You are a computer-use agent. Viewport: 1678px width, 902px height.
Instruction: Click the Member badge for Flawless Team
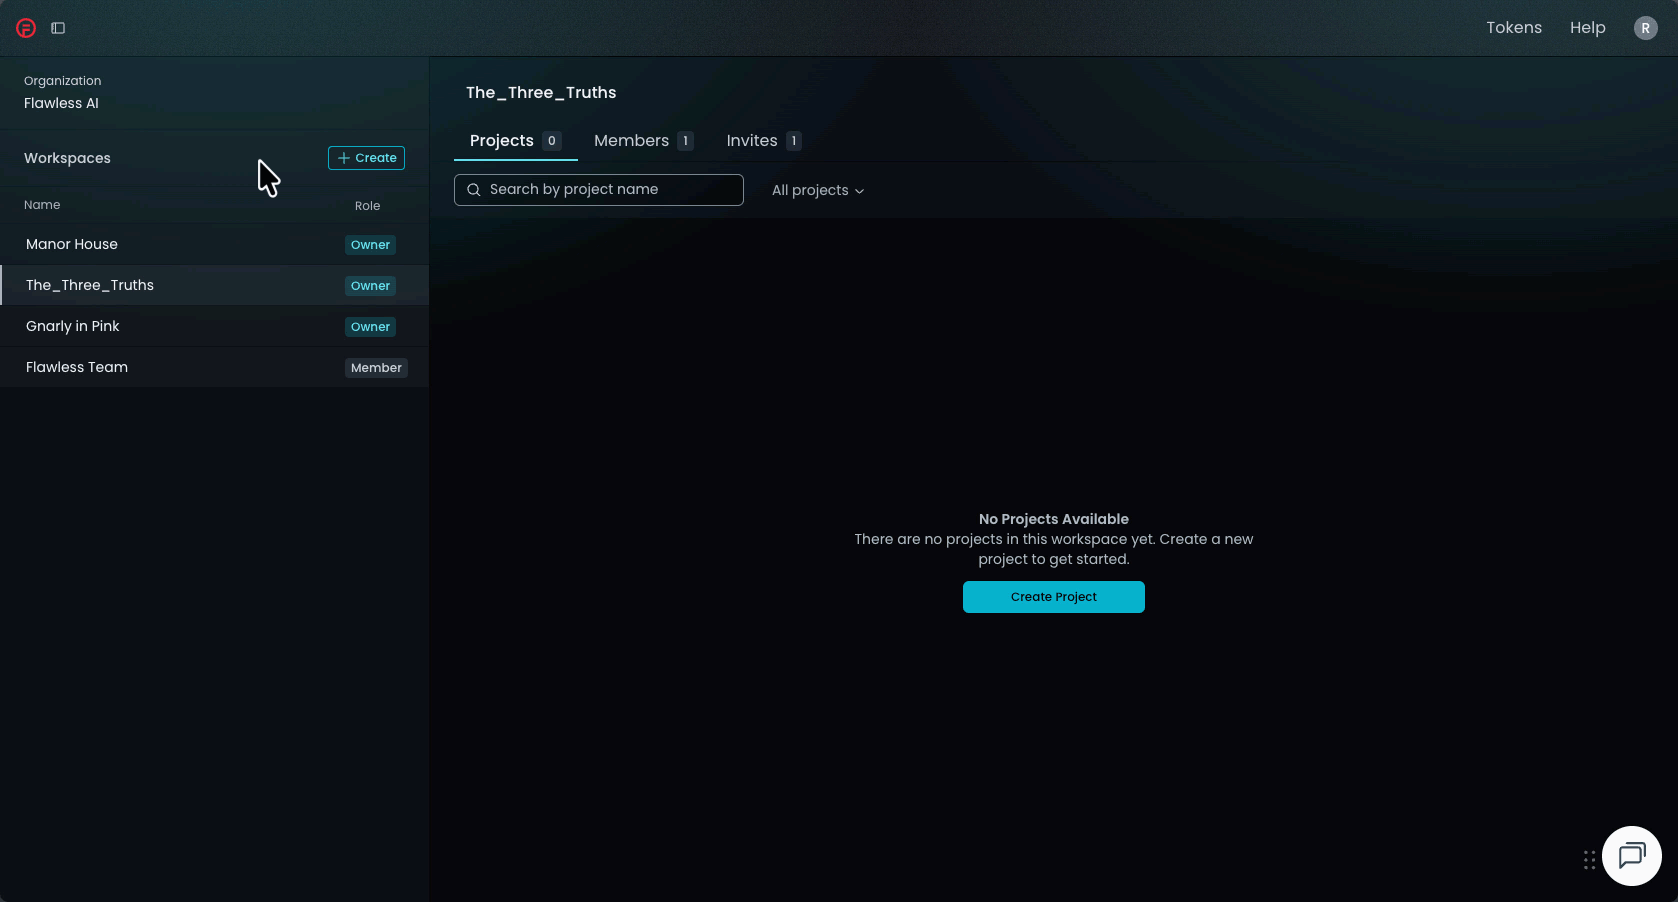[x=376, y=368]
